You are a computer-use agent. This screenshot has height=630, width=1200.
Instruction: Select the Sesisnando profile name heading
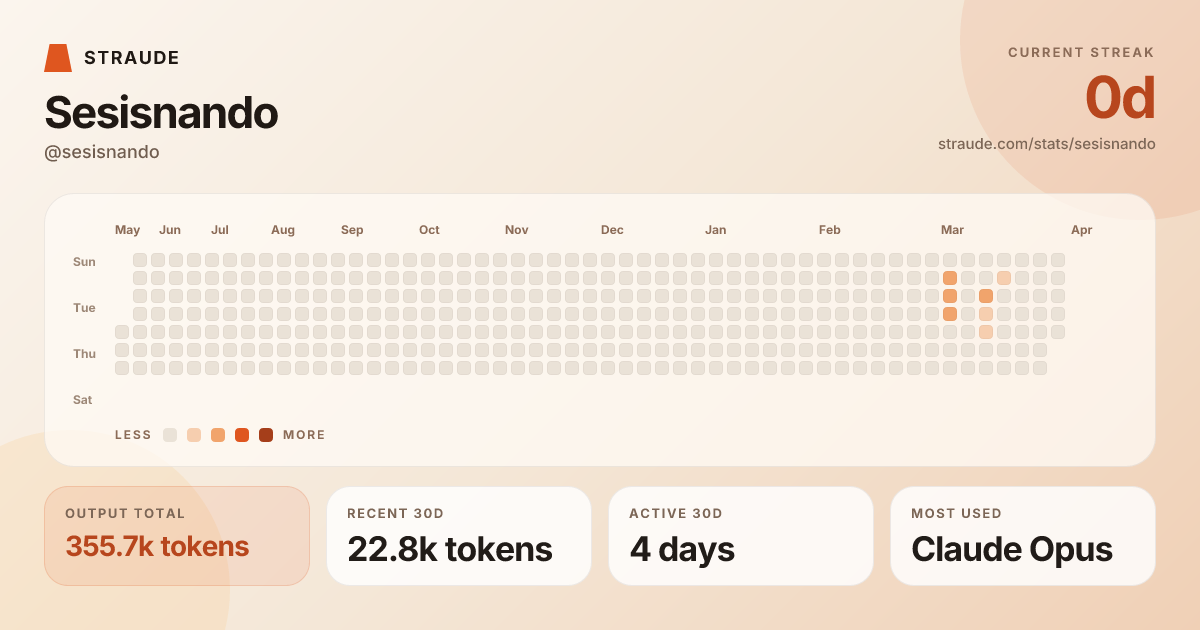161,113
